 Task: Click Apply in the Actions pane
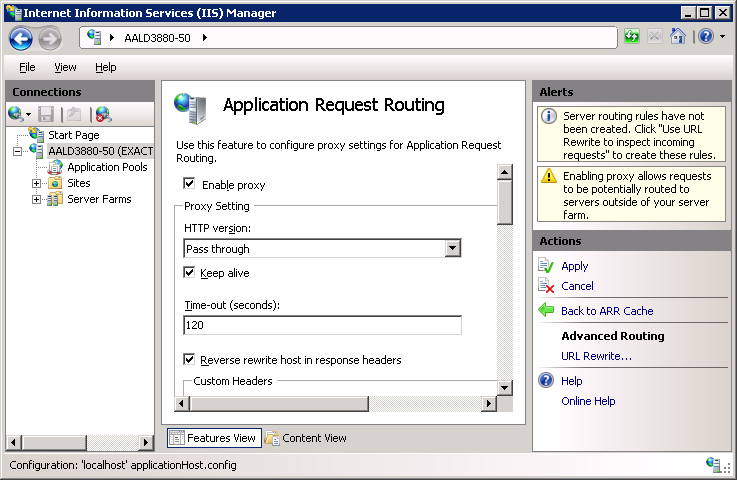pyautogui.click(x=574, y=266)
